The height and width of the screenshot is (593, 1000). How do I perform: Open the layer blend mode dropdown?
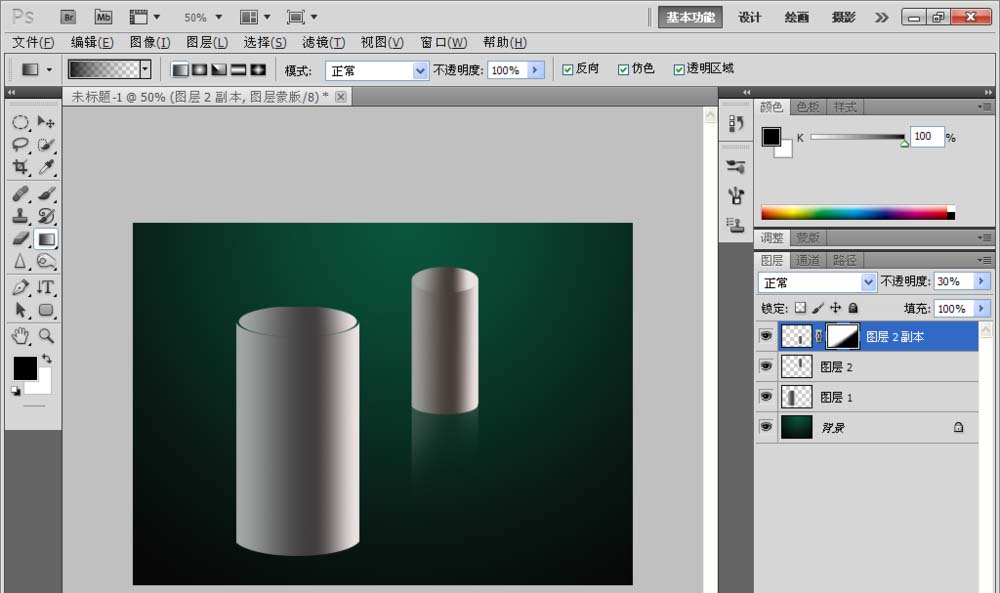[868, 282]
